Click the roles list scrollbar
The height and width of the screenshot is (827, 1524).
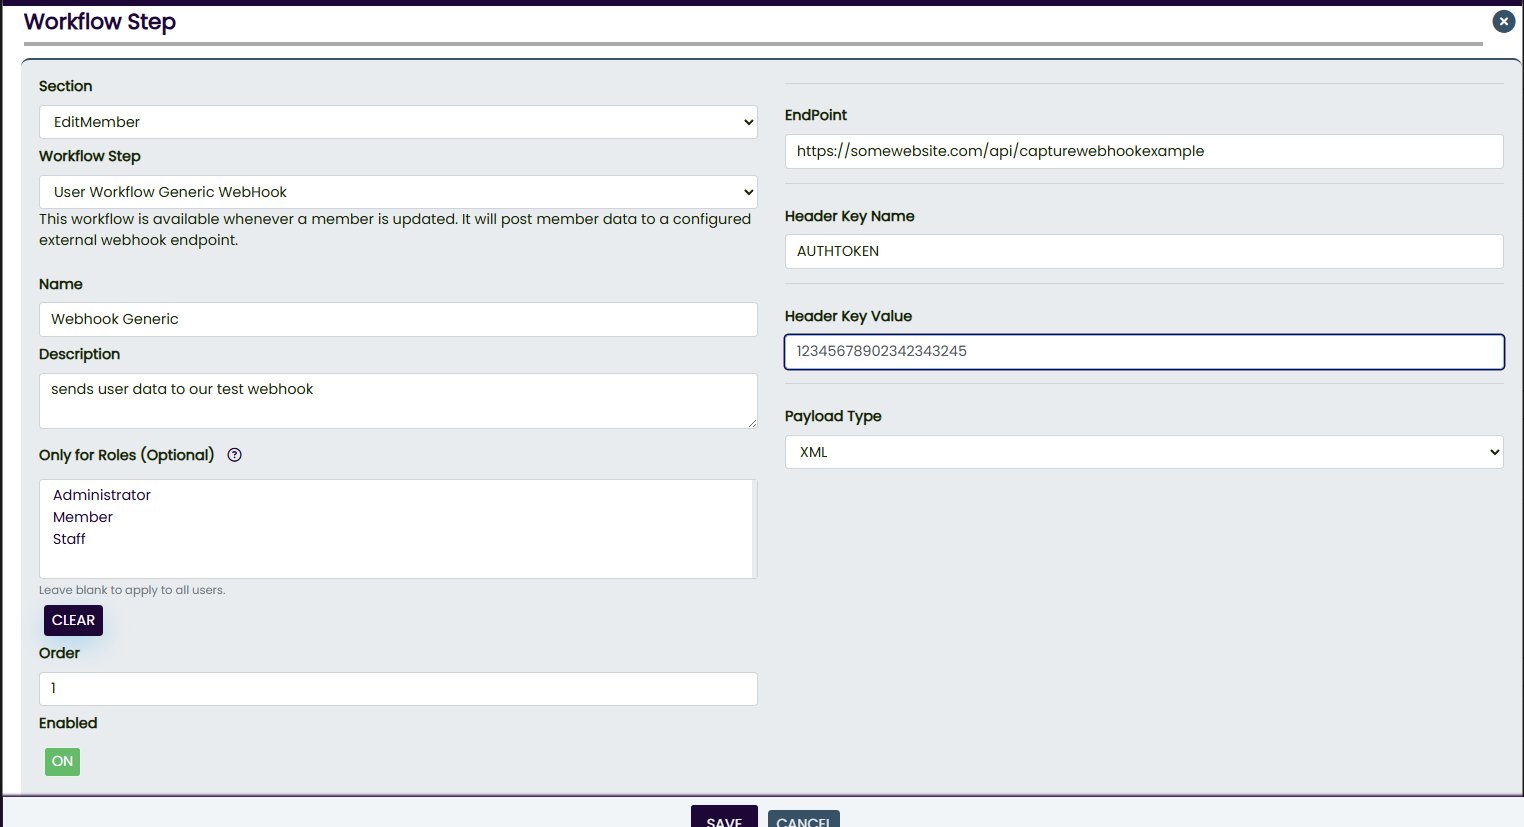coord(754,528)
